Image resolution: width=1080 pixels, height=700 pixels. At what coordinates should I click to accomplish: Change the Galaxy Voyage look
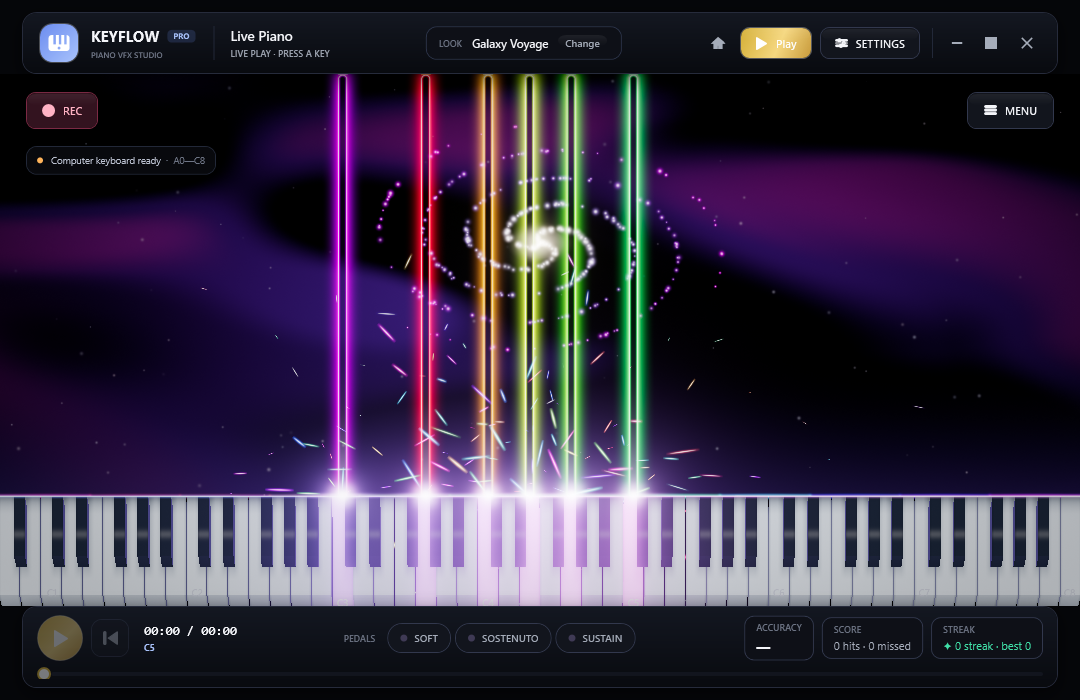pos(582,43)
